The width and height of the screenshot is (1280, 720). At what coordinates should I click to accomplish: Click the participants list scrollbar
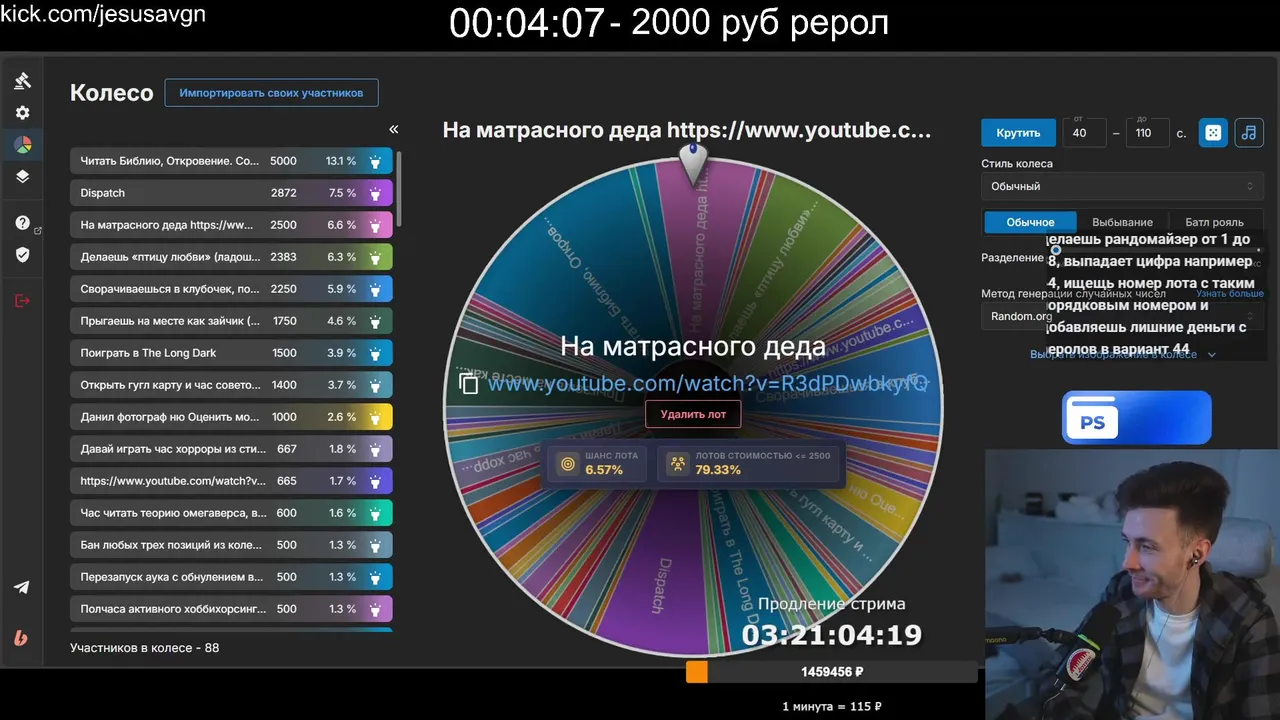point(399,190)
